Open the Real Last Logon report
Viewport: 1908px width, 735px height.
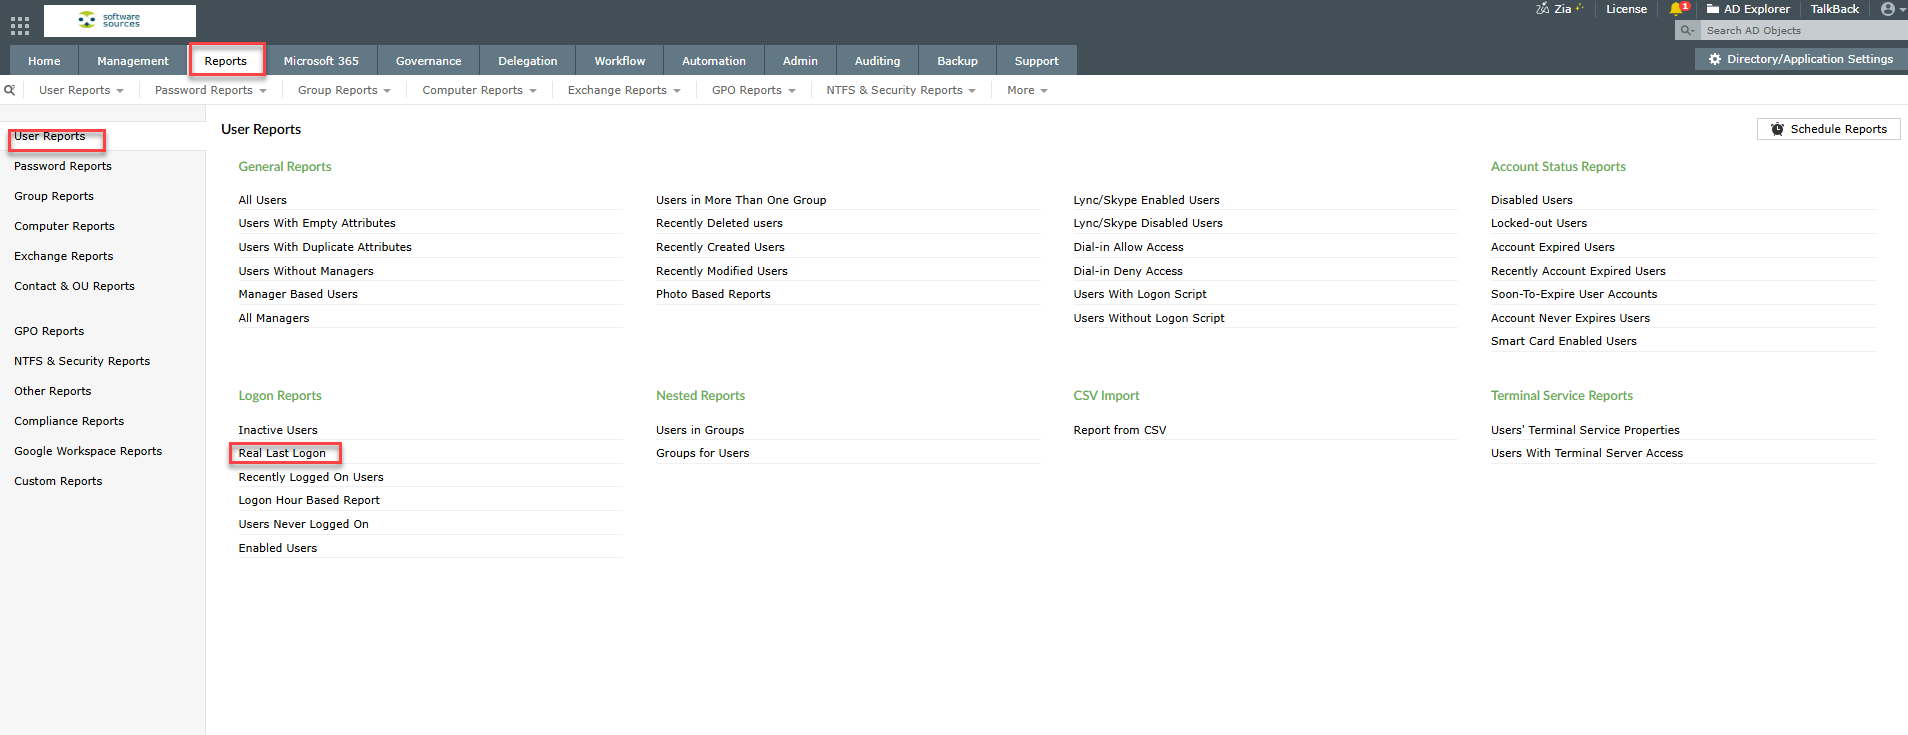tap(282, 453)
